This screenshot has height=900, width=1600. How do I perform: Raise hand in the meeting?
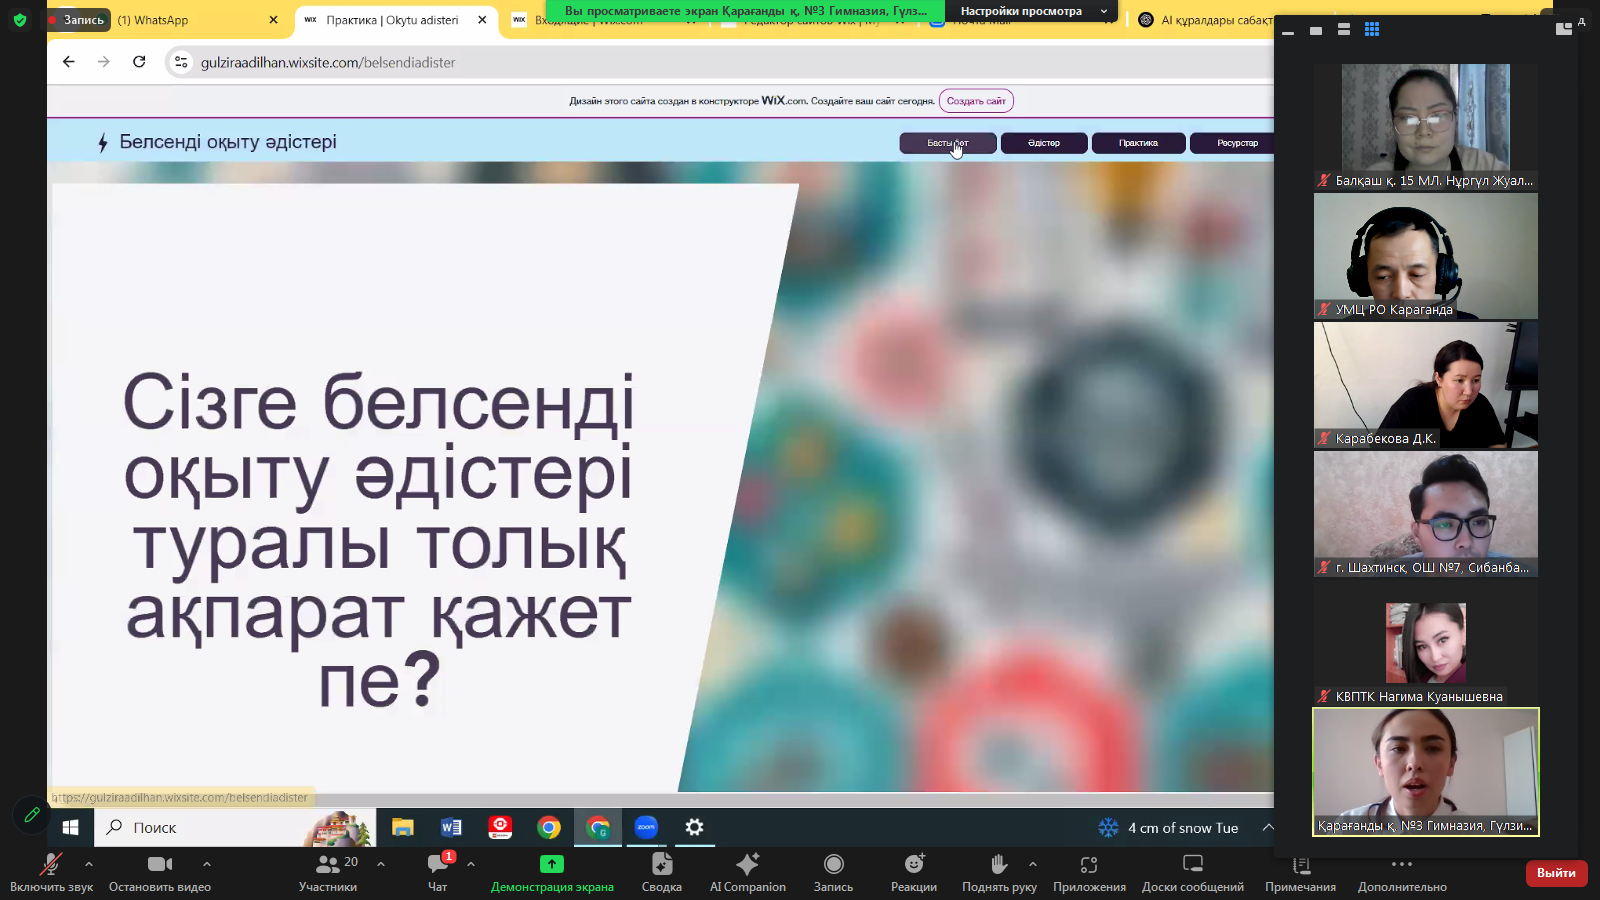[x=998, y=870]
